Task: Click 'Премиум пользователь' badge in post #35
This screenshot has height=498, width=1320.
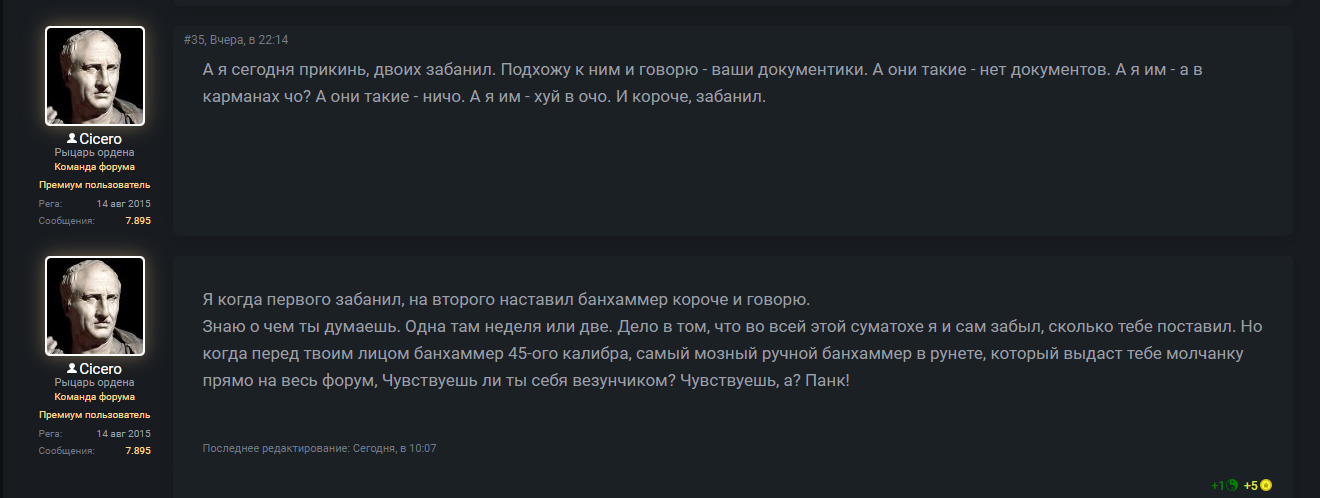Action: point(95,185)
